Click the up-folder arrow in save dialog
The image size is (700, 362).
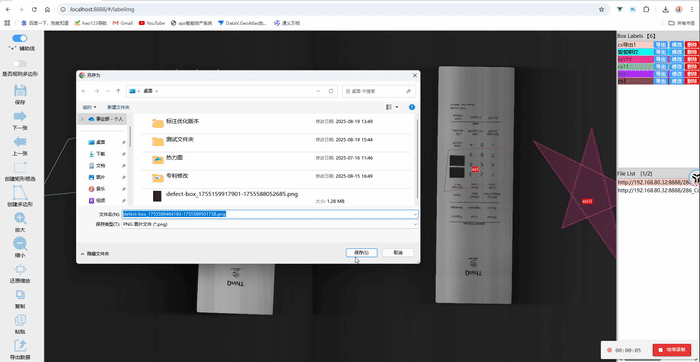118,91
